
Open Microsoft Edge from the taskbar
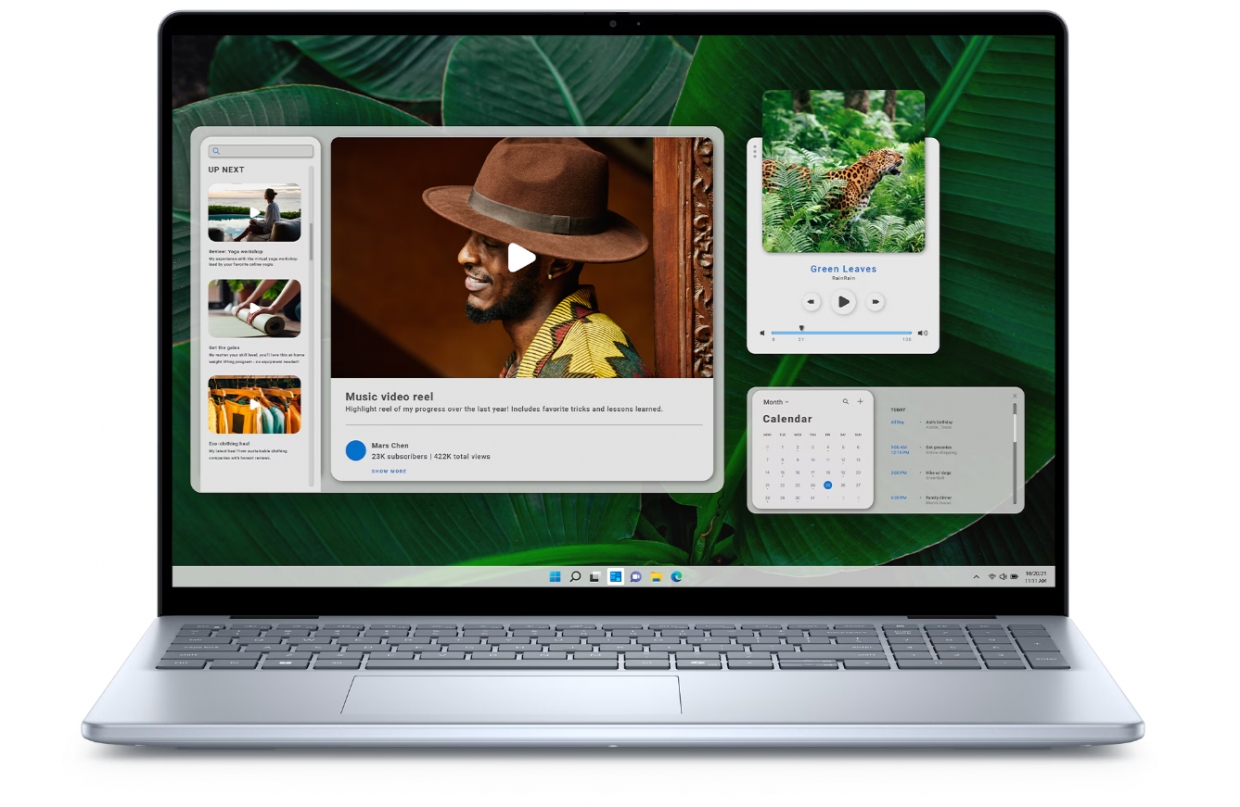677,577
